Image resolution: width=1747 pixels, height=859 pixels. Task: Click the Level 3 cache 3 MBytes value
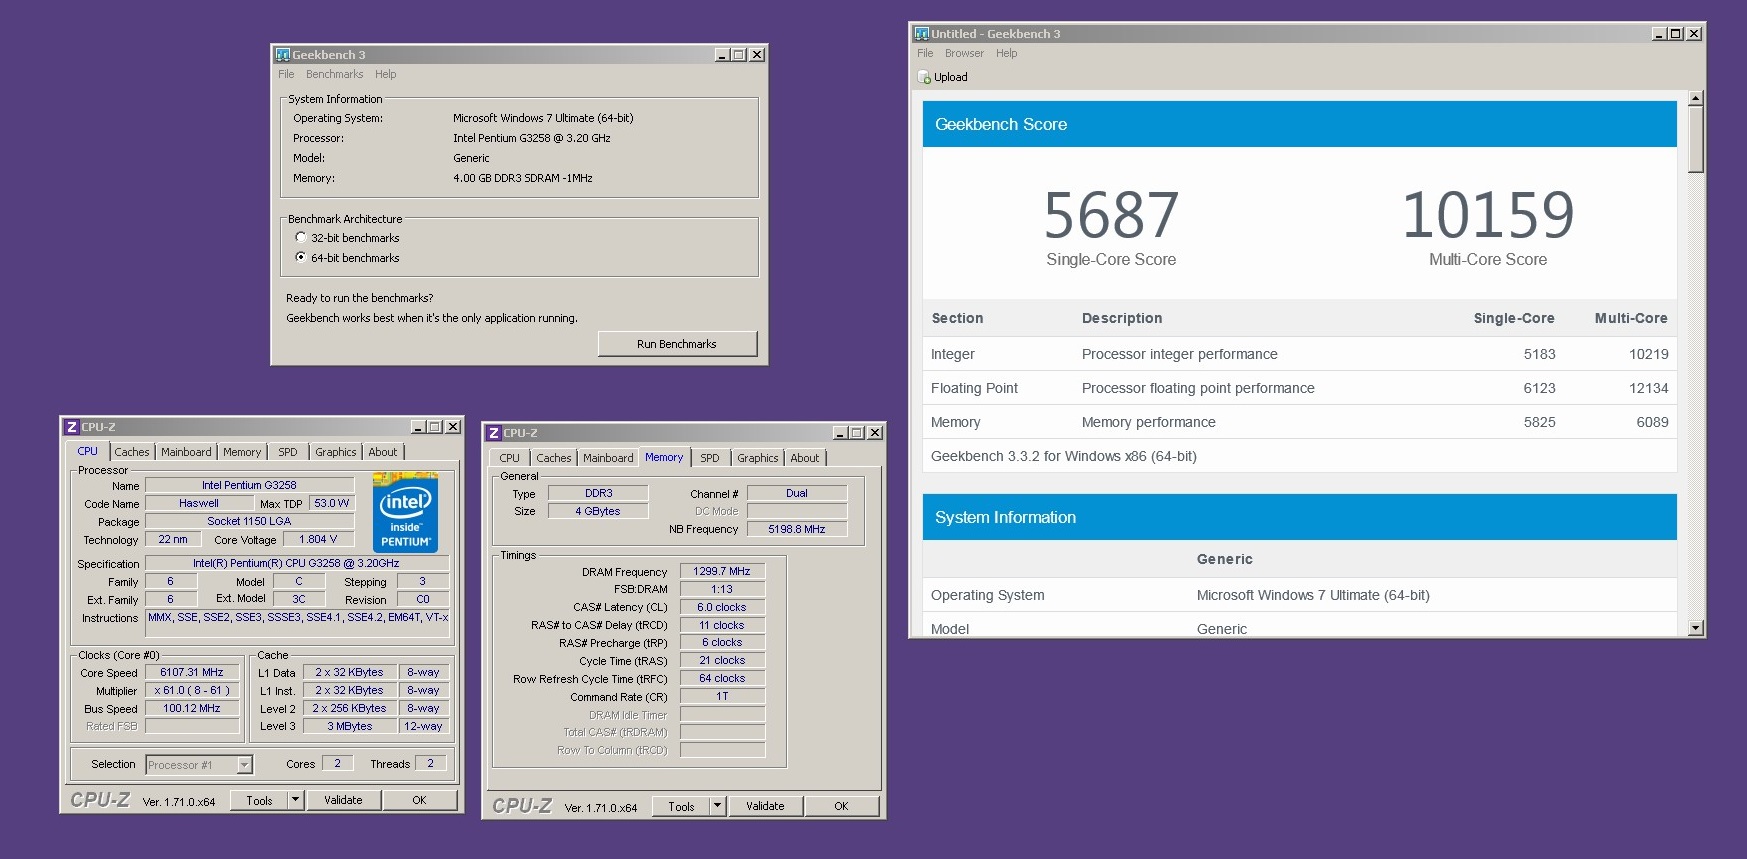coord(350,727)
